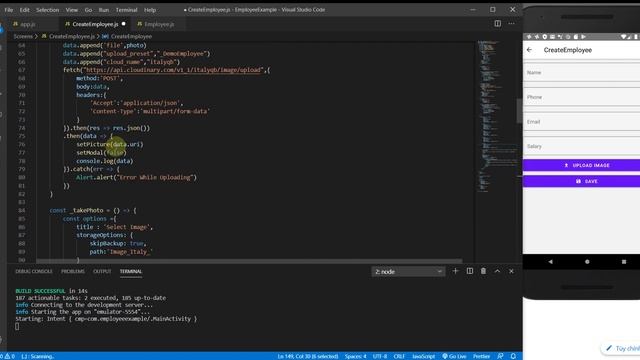
Task: Tap Android recents navigation square
Action: pos(624,262)
